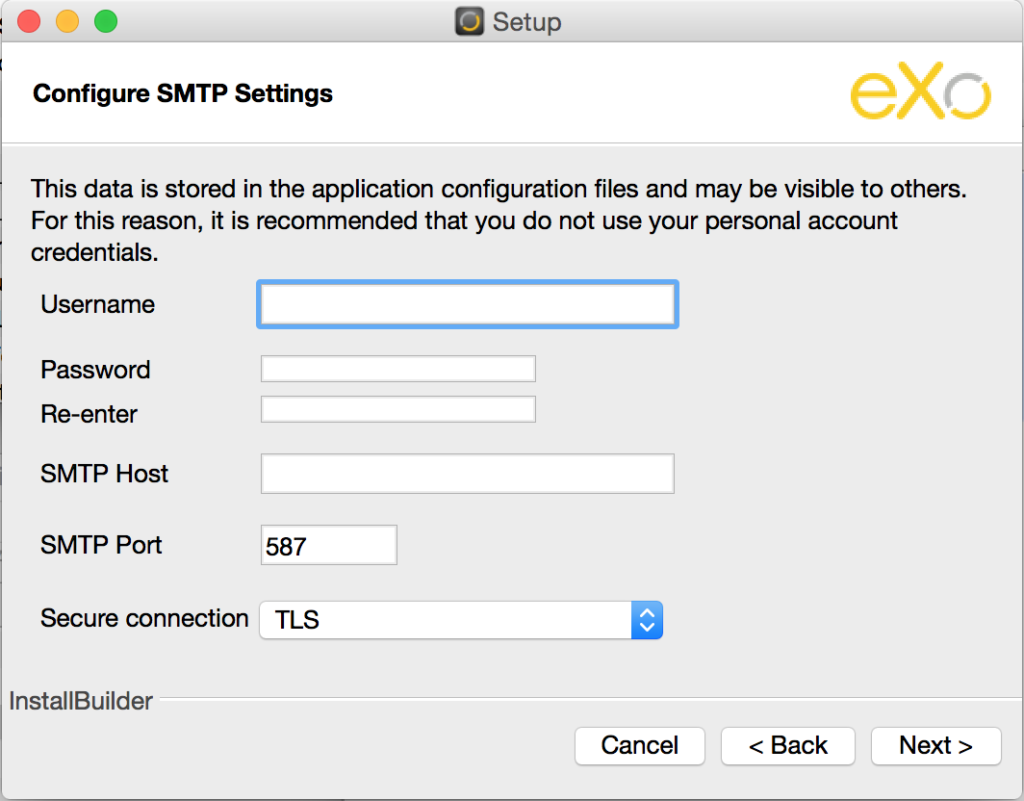Click the Secure connection label
Screen dimensions: 1024x801
point(144,618)
